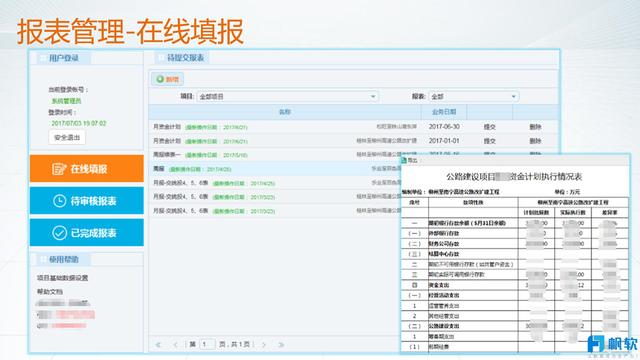Viewport: 640px width, 360px height.
Task: Click the 单位：万元 label in popup
Action: click(x=567, y=192)
